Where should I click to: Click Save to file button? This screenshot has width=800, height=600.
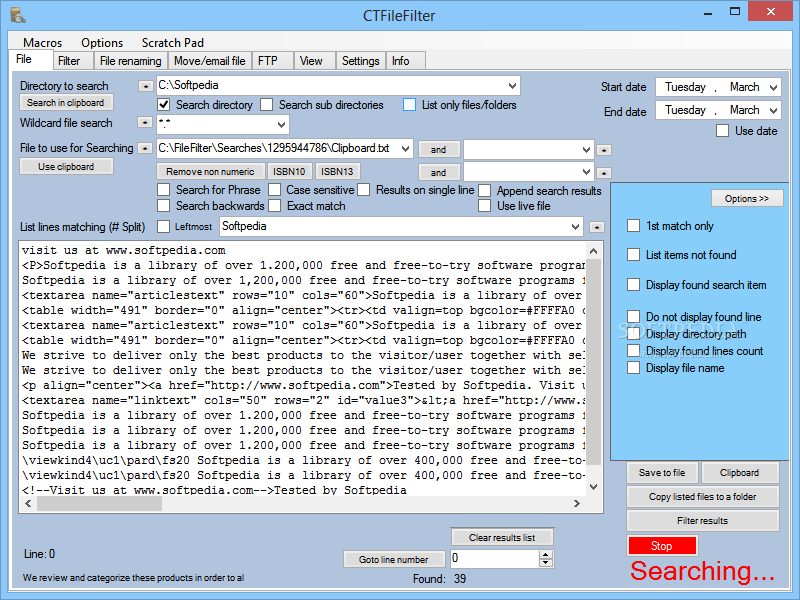662,472
